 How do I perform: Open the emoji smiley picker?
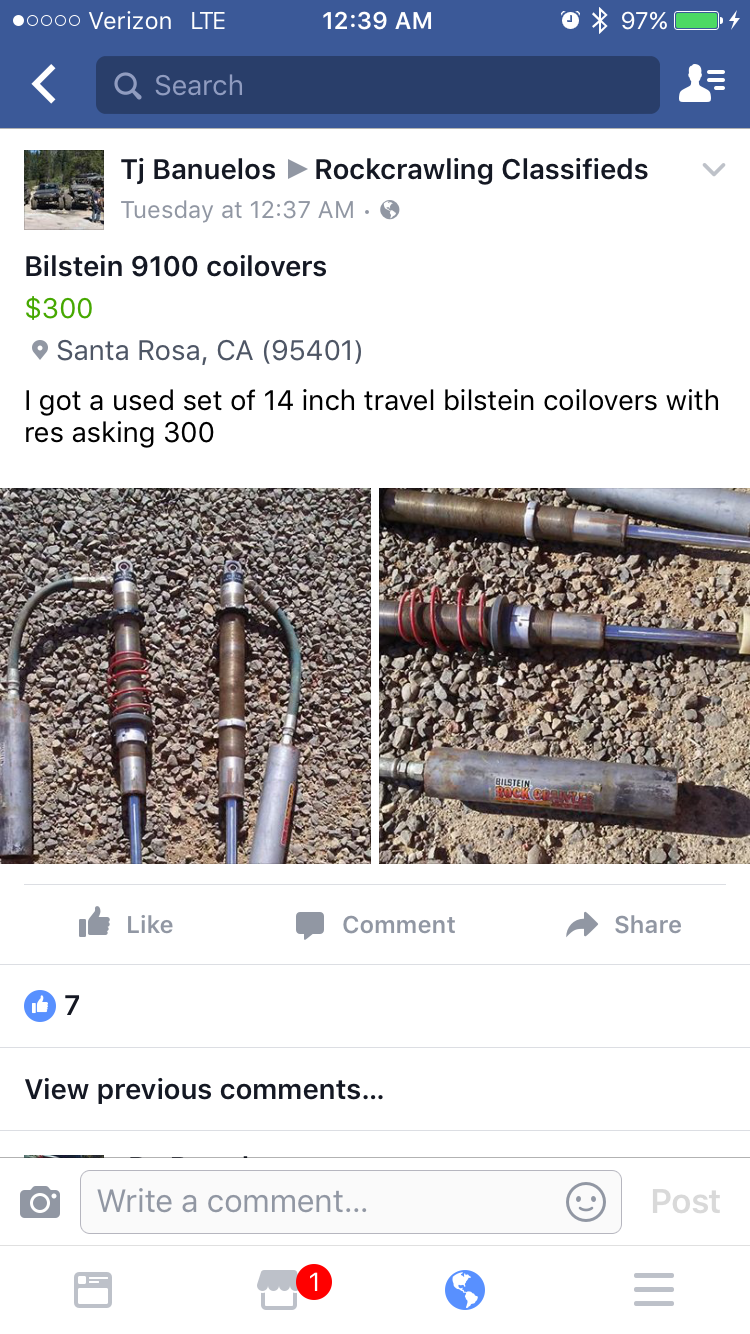586,1201
